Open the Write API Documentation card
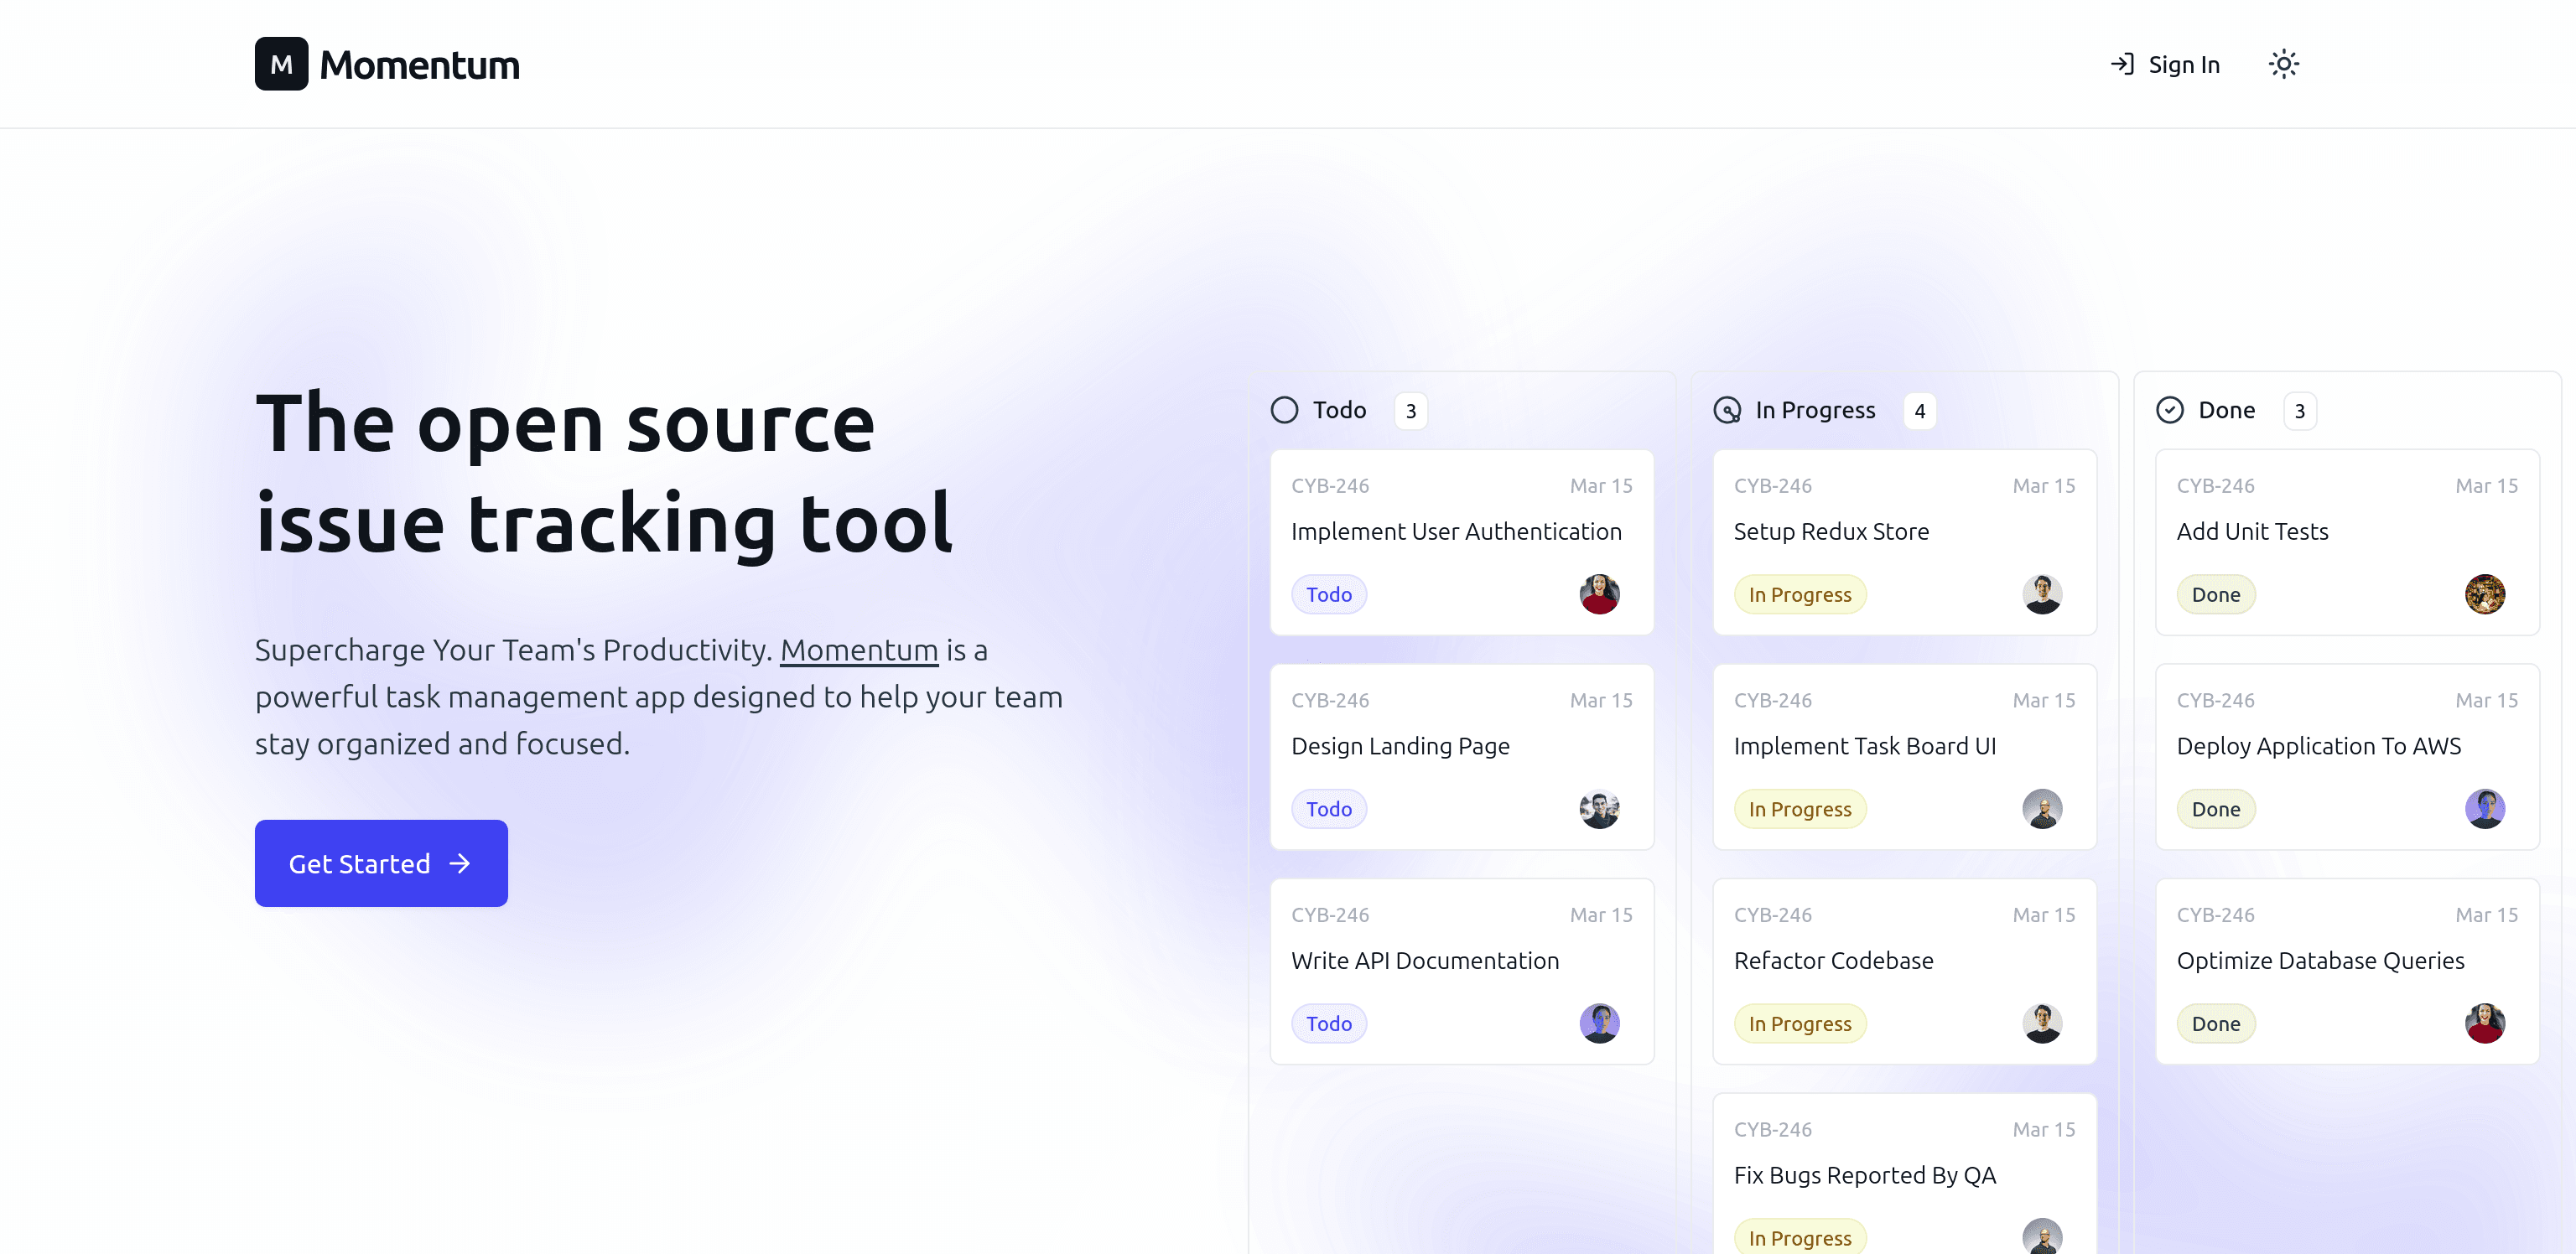The image size is (2576, 1254). point(1462,971)
